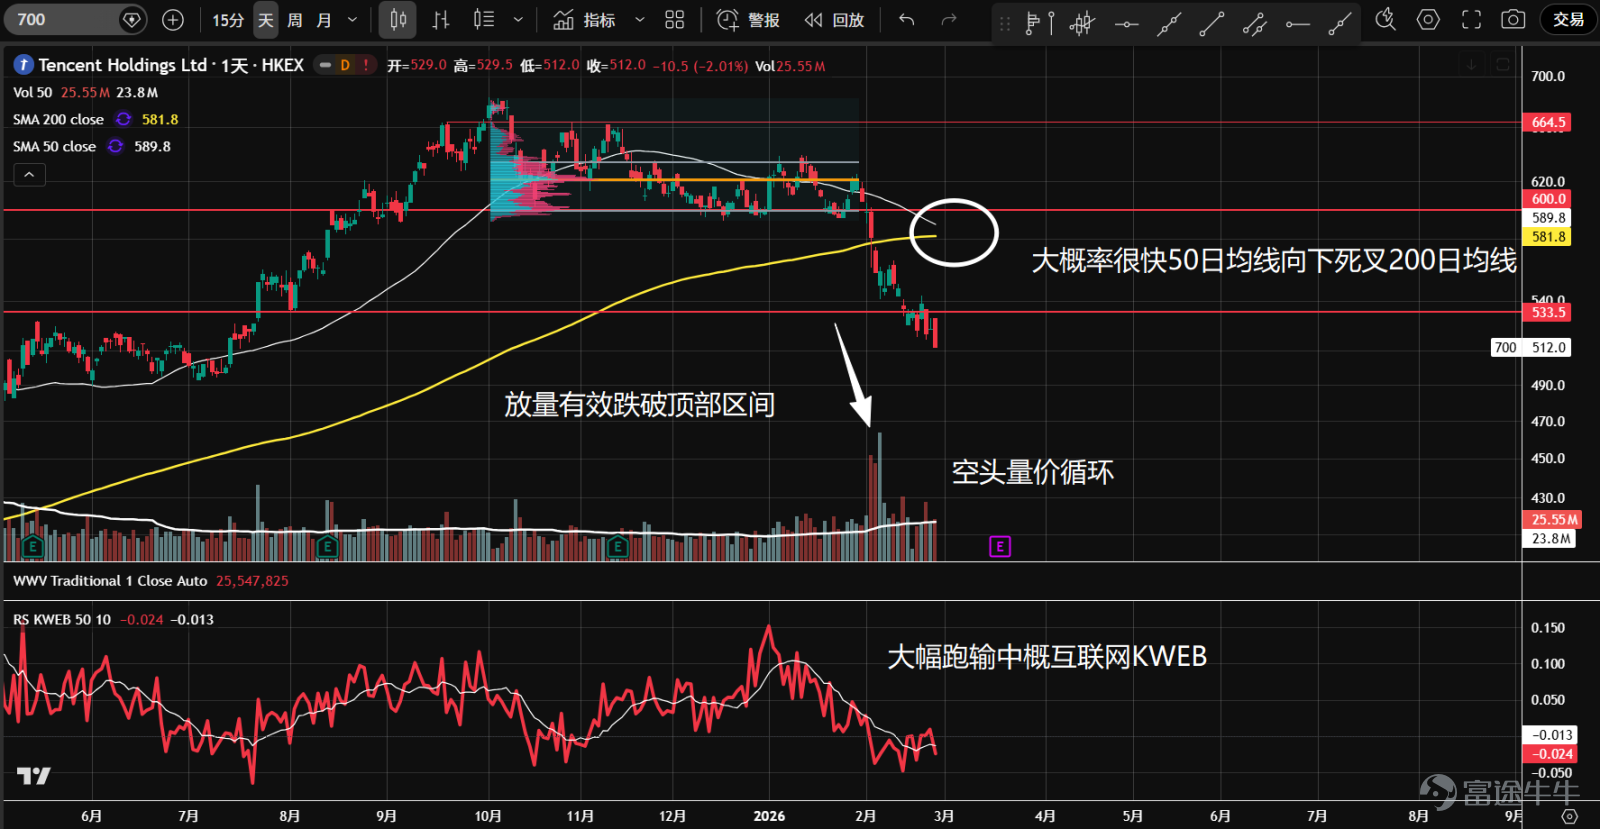Click the 512.0 last price label
The image size is (1600, 829).
tap(1547, 347)
